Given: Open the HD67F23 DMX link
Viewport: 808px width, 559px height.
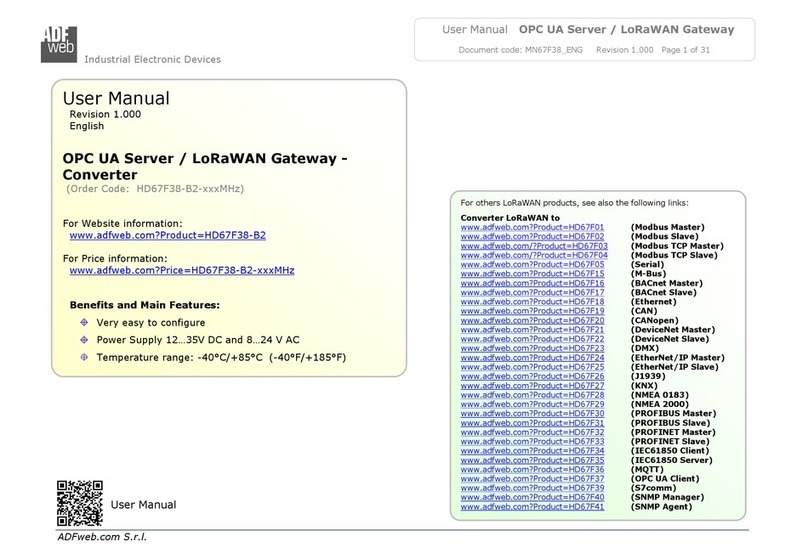Looking at the screenshot, I should point(532,348).
